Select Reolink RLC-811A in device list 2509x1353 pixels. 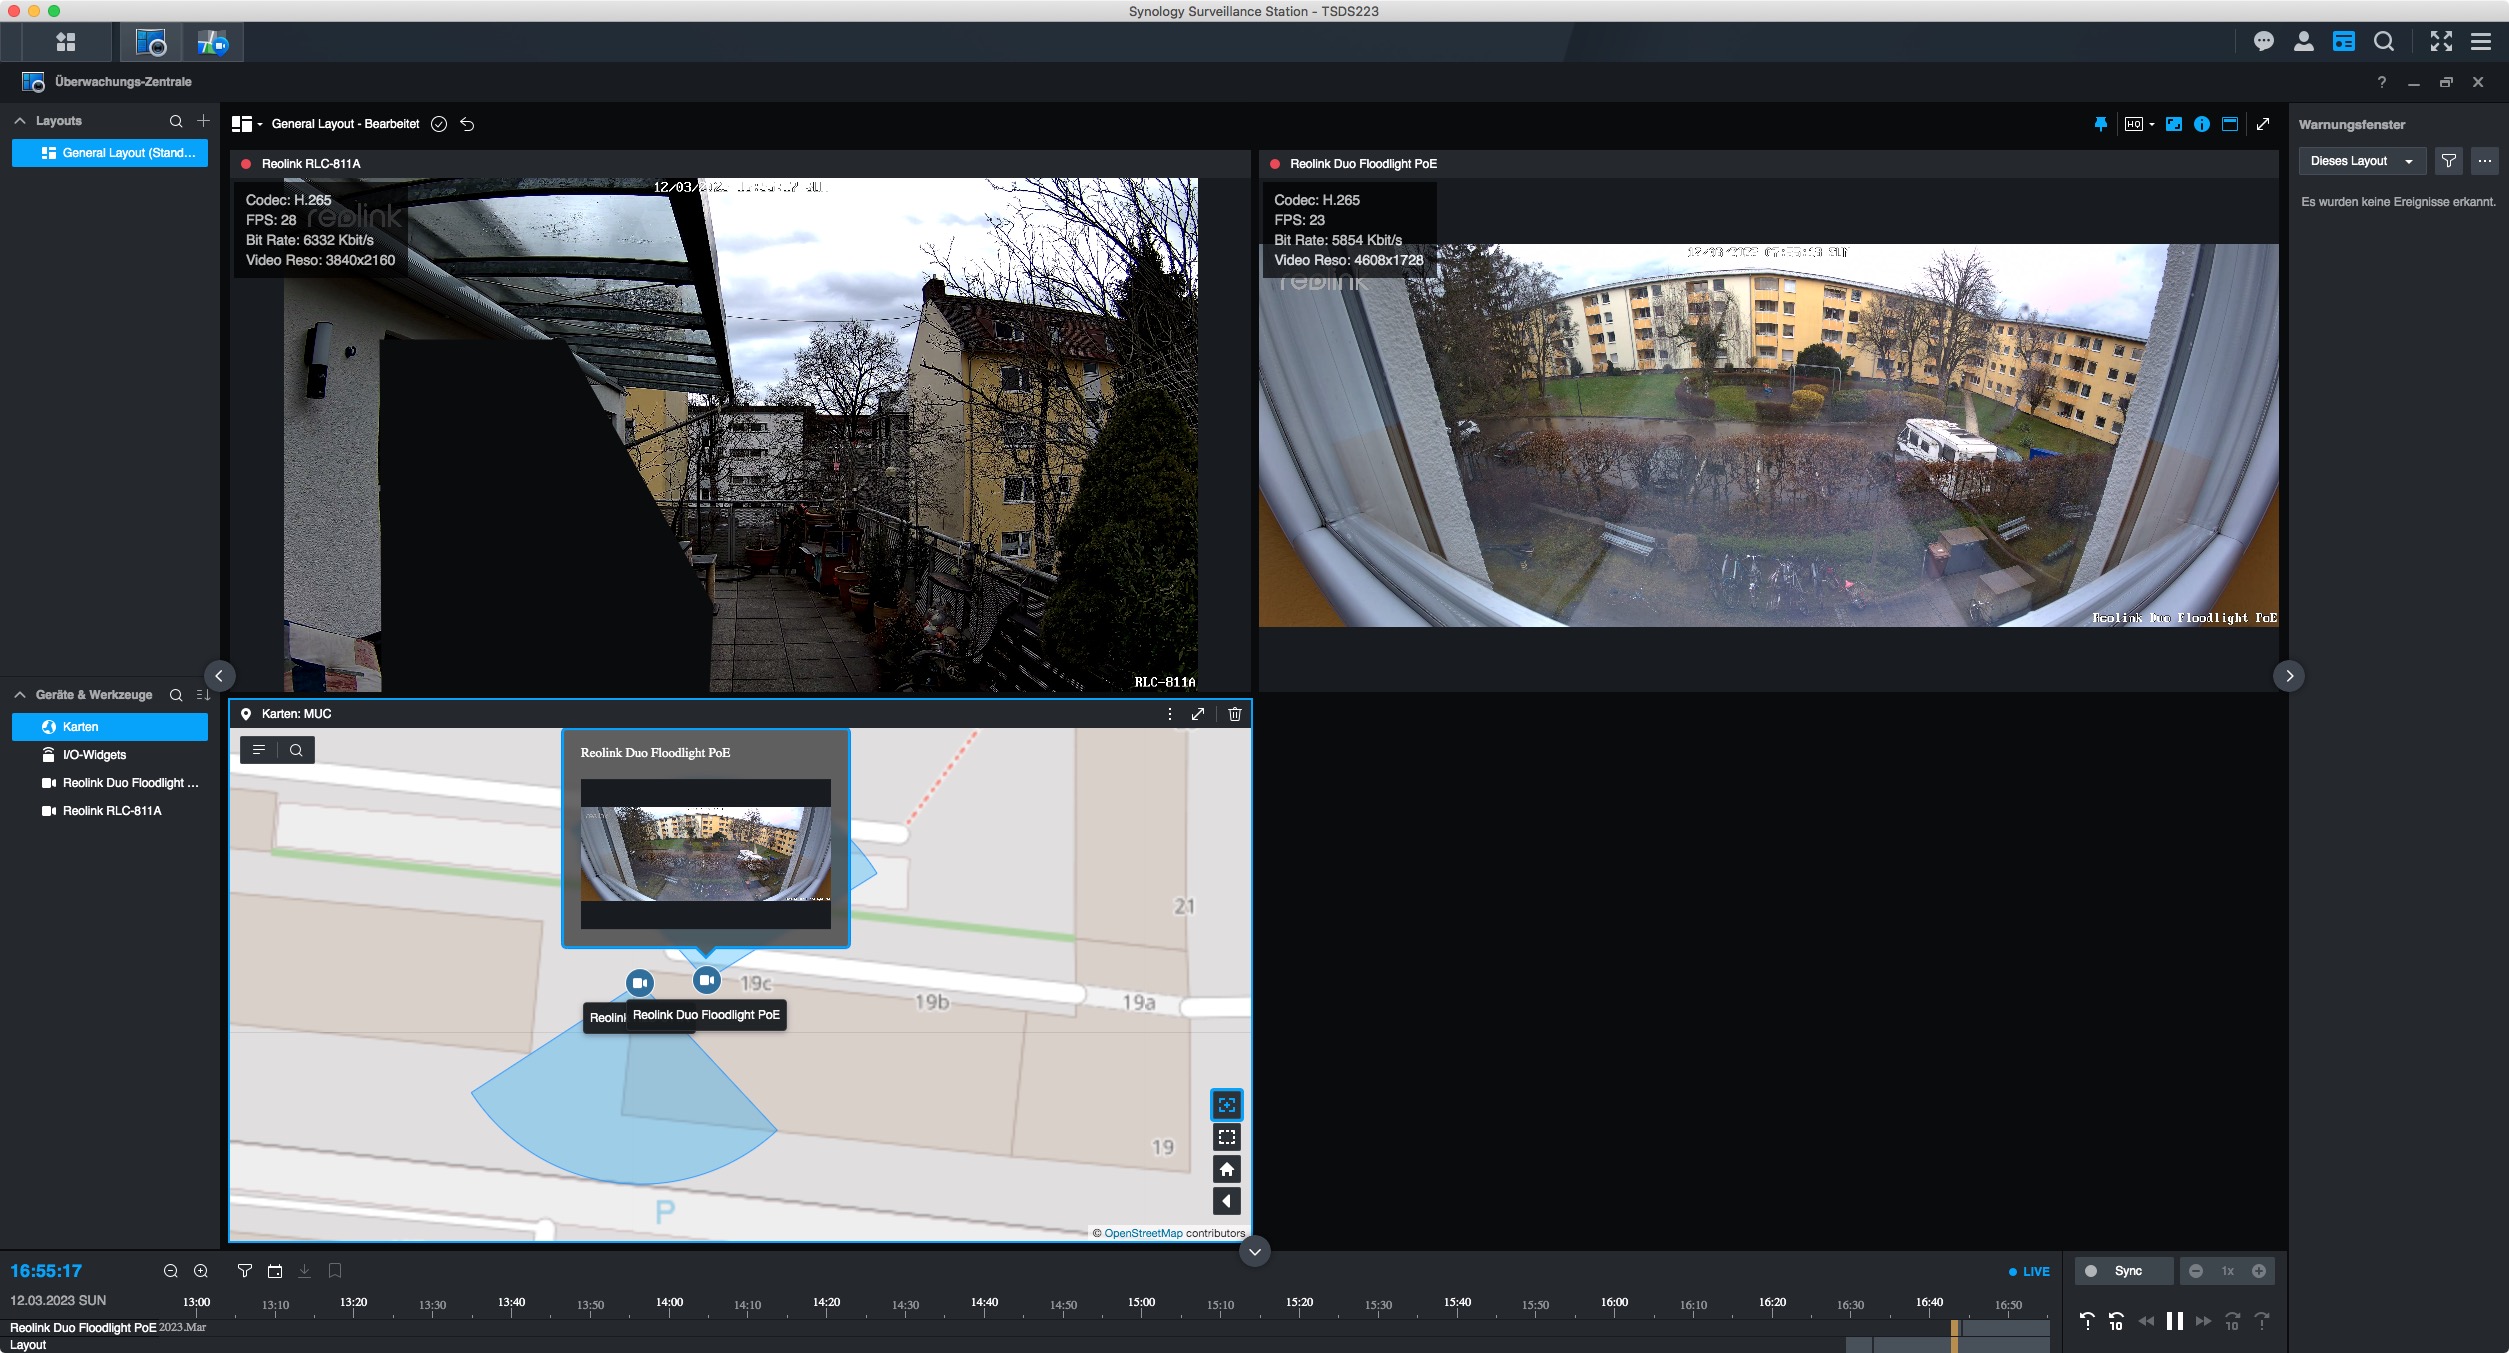[x=111, y=811]
